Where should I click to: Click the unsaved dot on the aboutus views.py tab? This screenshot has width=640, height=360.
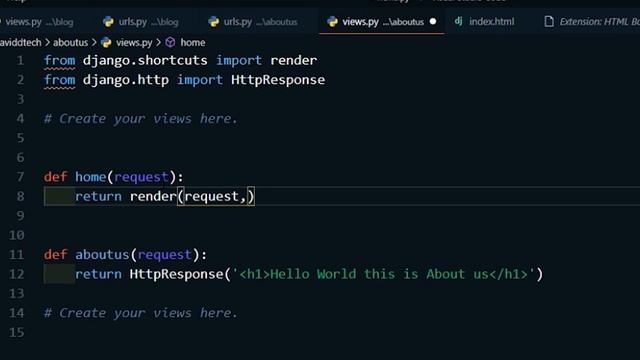coord(433,22)
